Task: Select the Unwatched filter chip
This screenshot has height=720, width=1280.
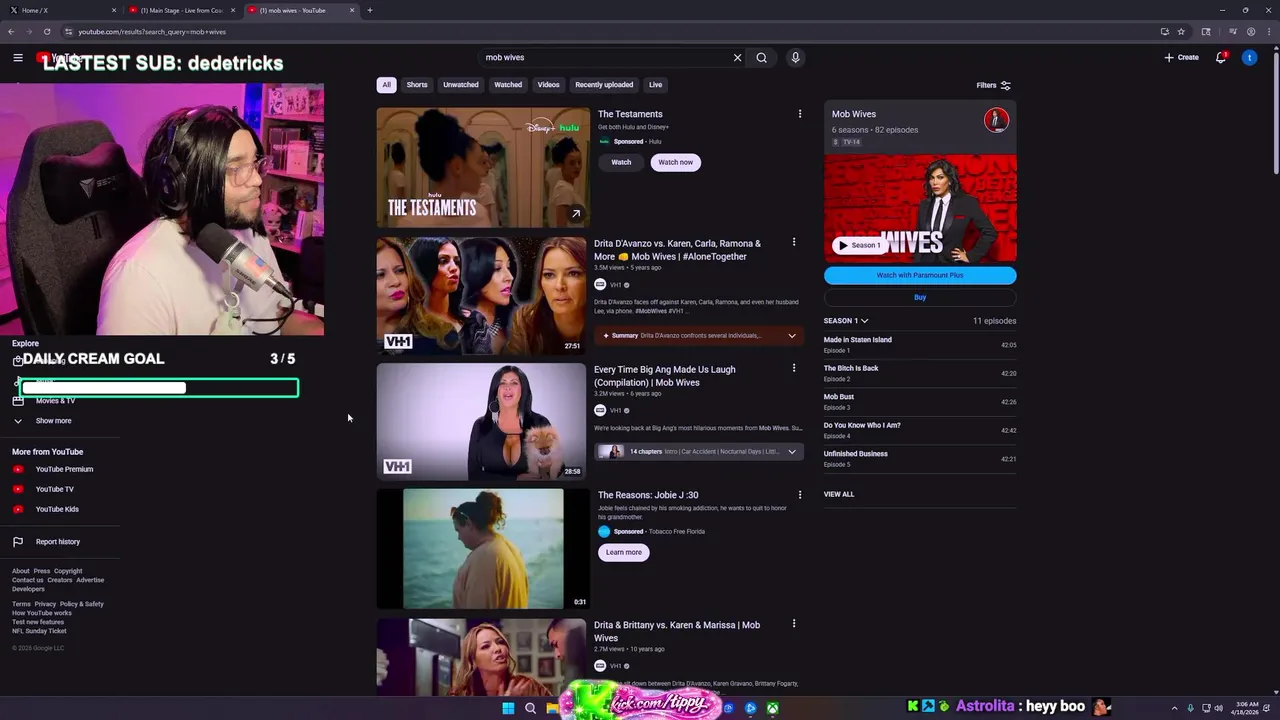Action: 461,85
